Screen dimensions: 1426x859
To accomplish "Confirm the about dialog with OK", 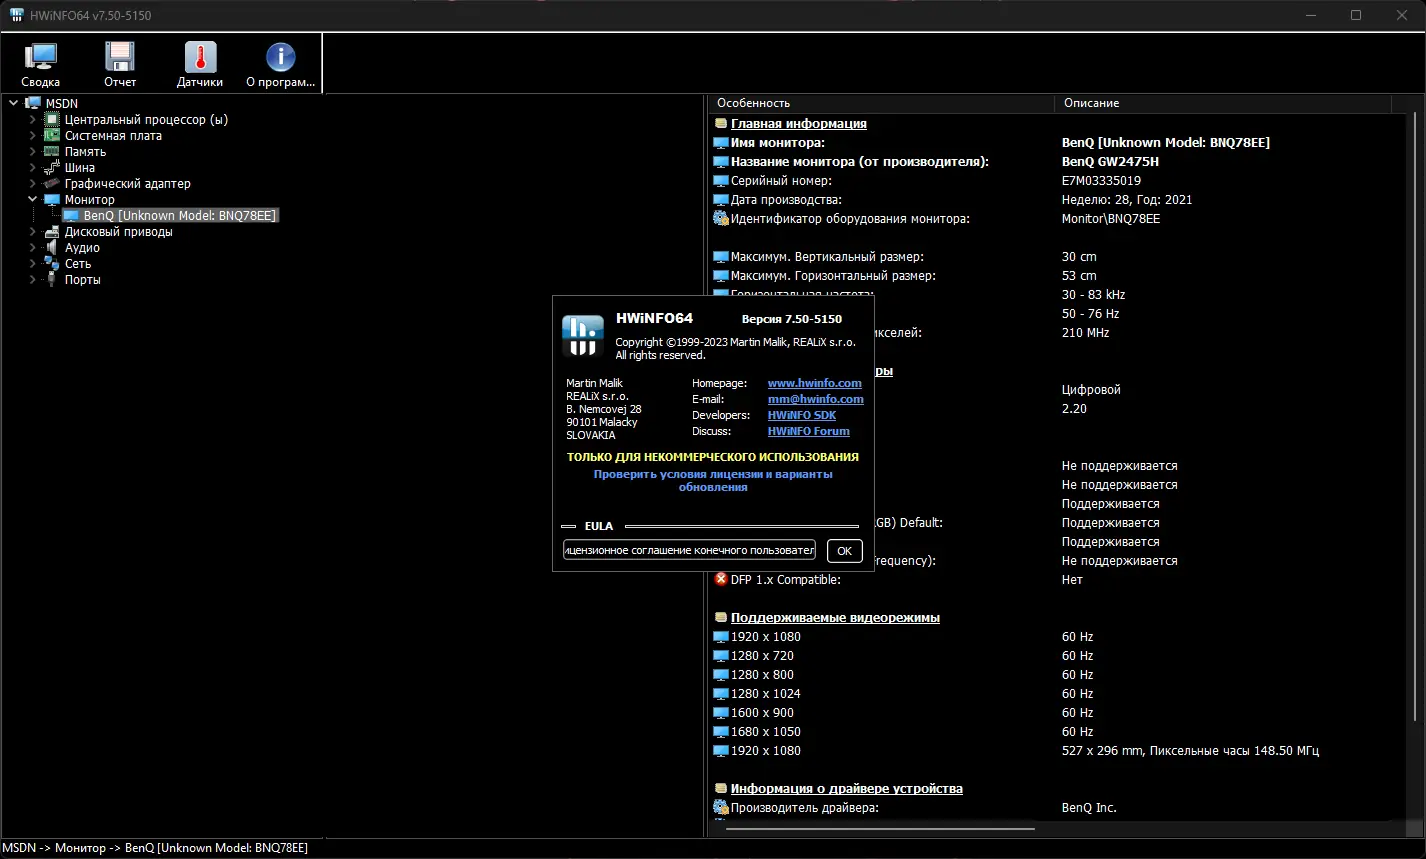I will point(845,550).
